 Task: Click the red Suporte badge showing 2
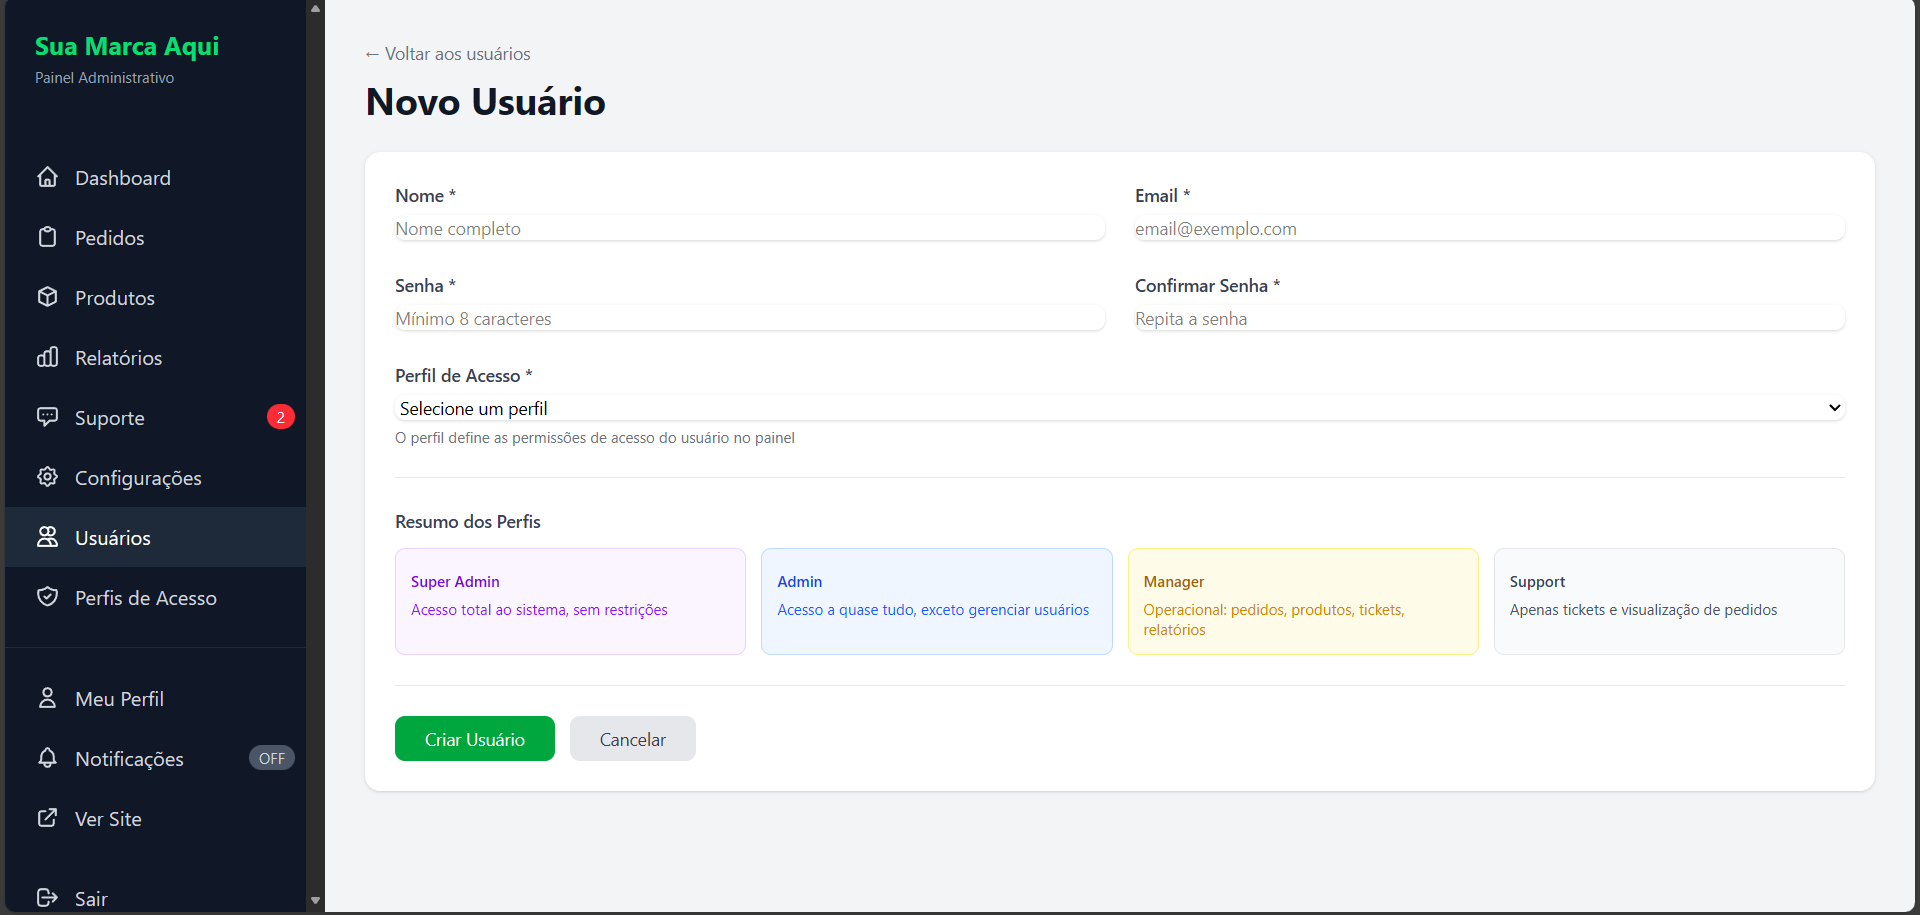pos(280,417)
